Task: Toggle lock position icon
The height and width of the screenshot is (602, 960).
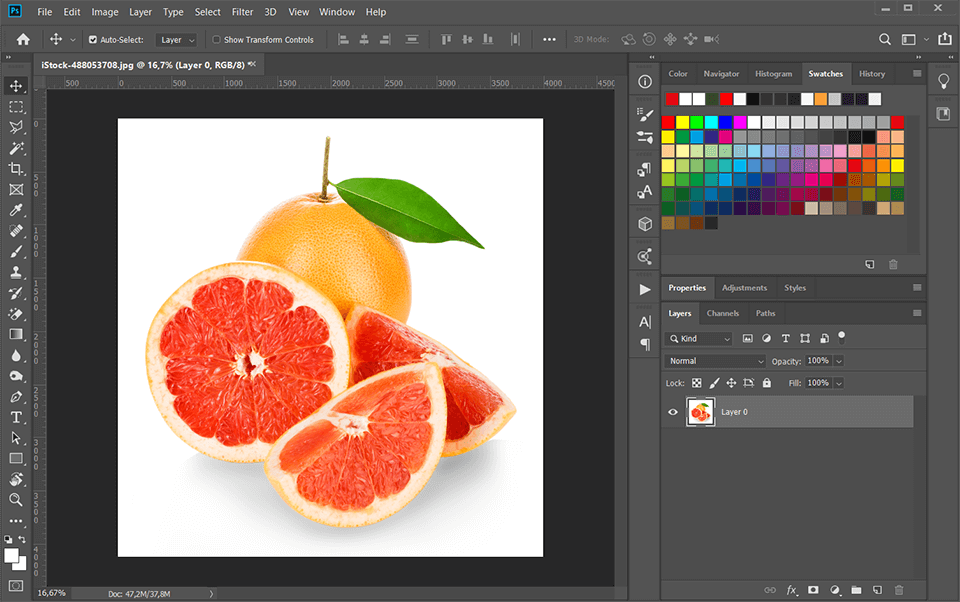Action: [x=731, y=383]
